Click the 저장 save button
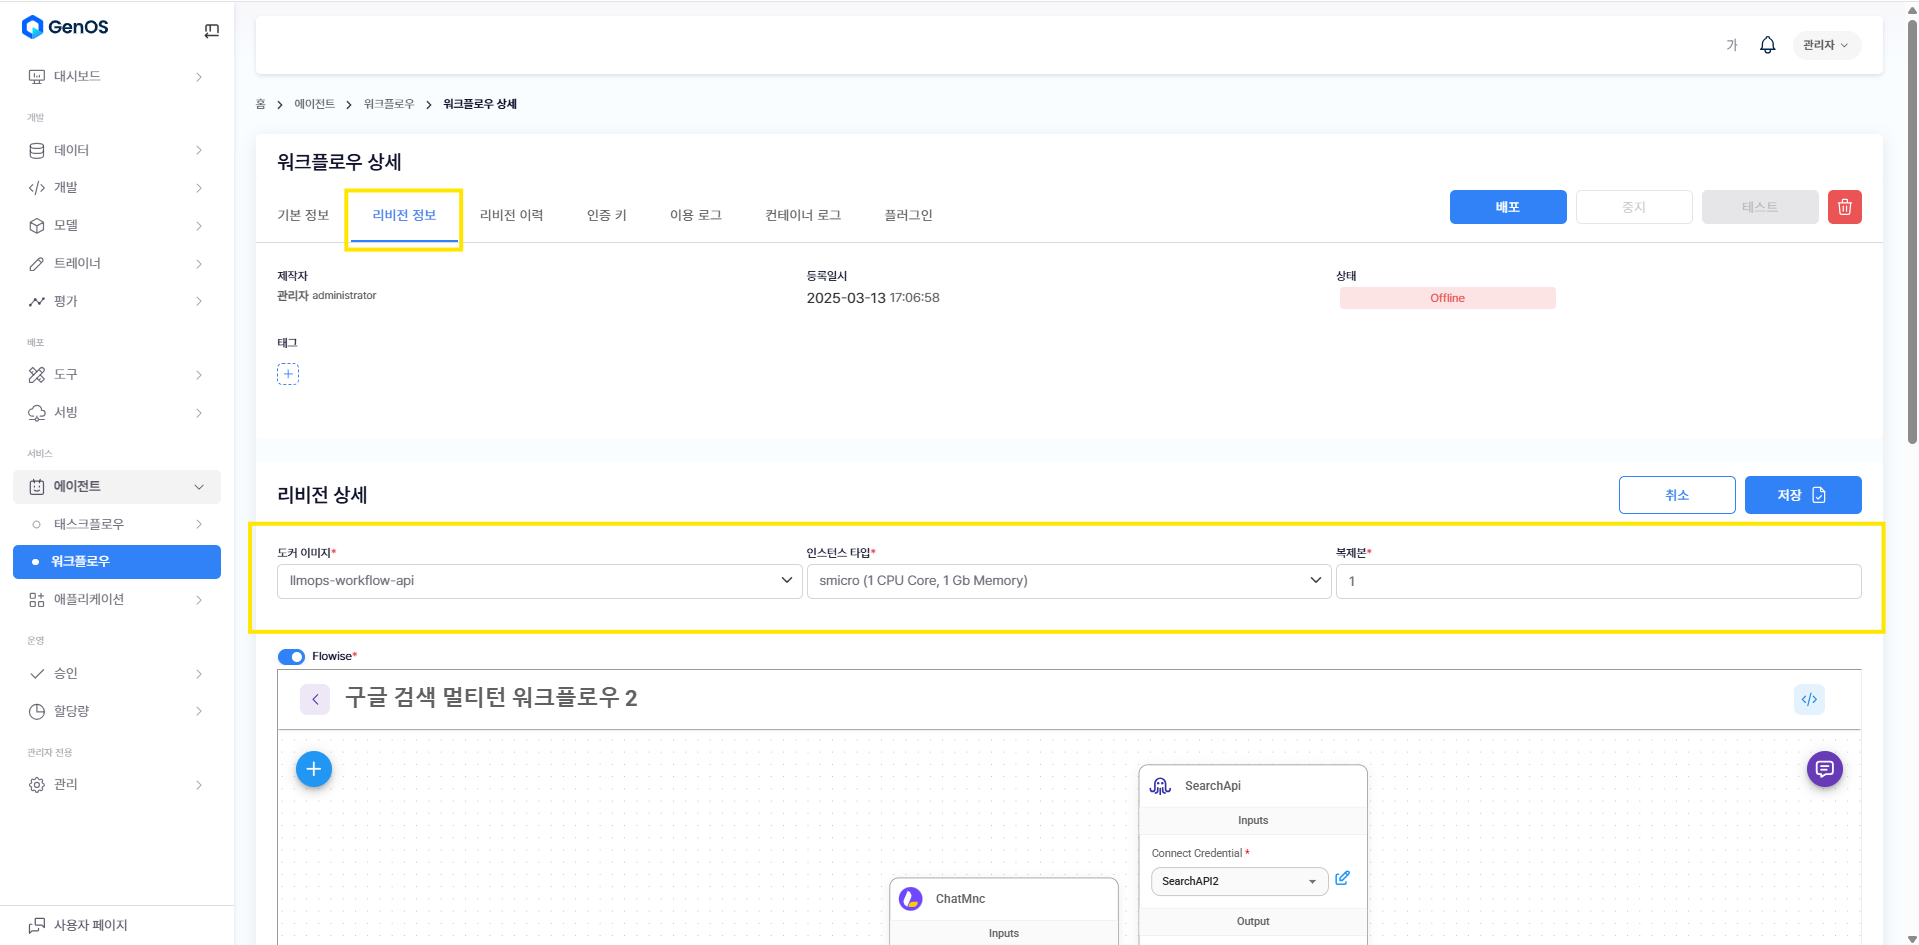 (1802, 495)
